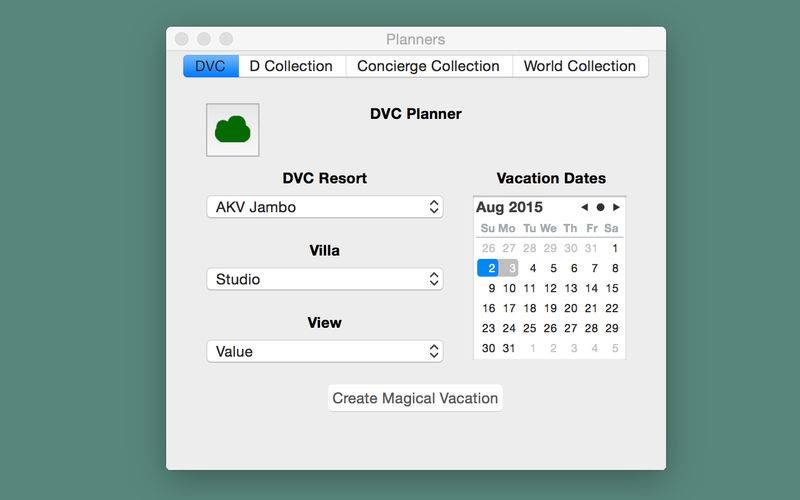Open the World Collection tab
Screen dimensions: 800x500
pyautogui.click(x=580, y=66)
